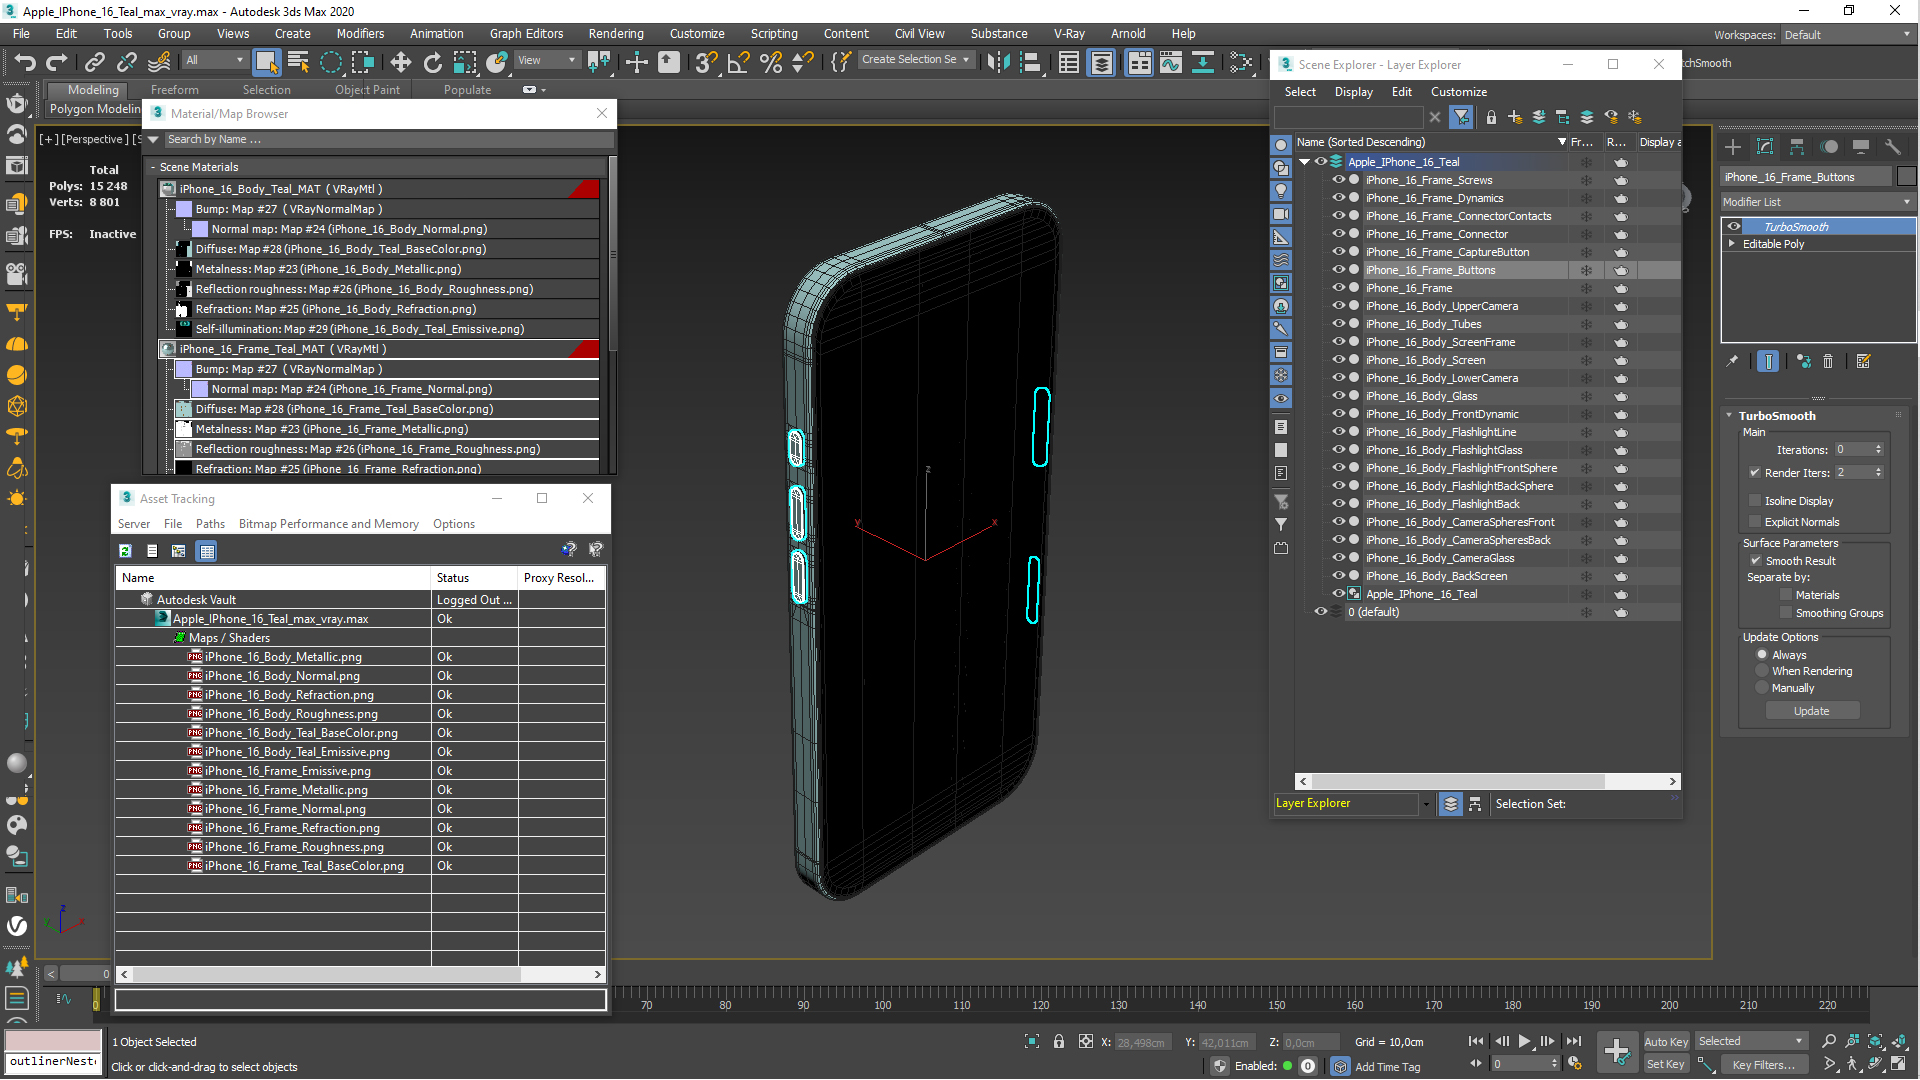Open the Utilities tab wrench icon
The height and width of the screenshot is (1080, 1920).
1893,147
